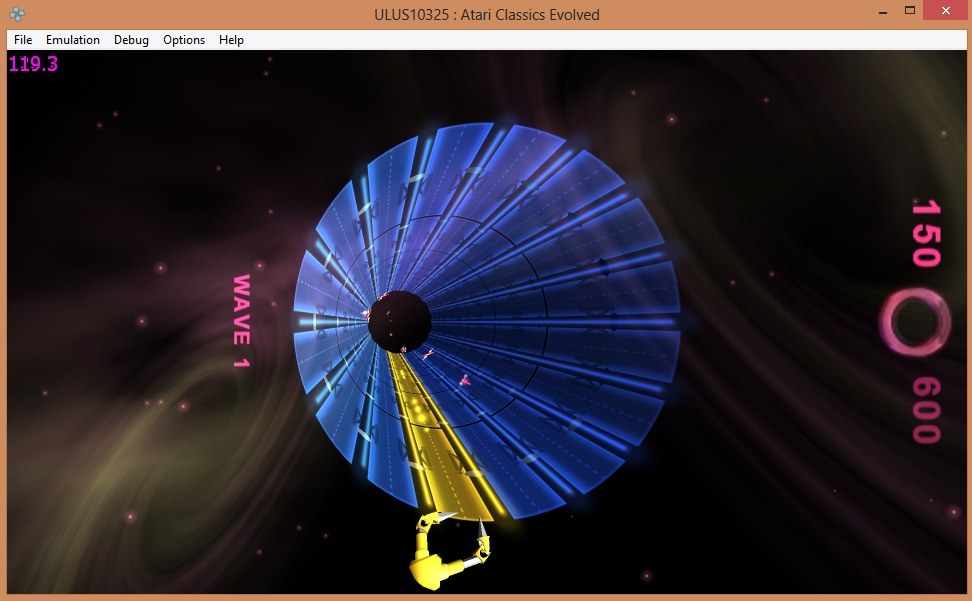Open the Help menu
972x601 pixels.
(231, 40)
